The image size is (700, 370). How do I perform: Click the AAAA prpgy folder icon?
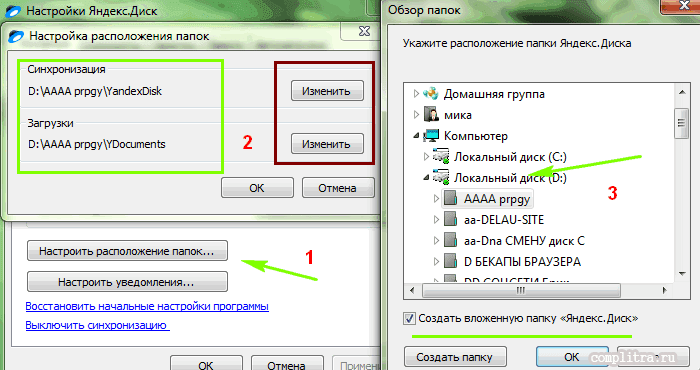(450, 199)
